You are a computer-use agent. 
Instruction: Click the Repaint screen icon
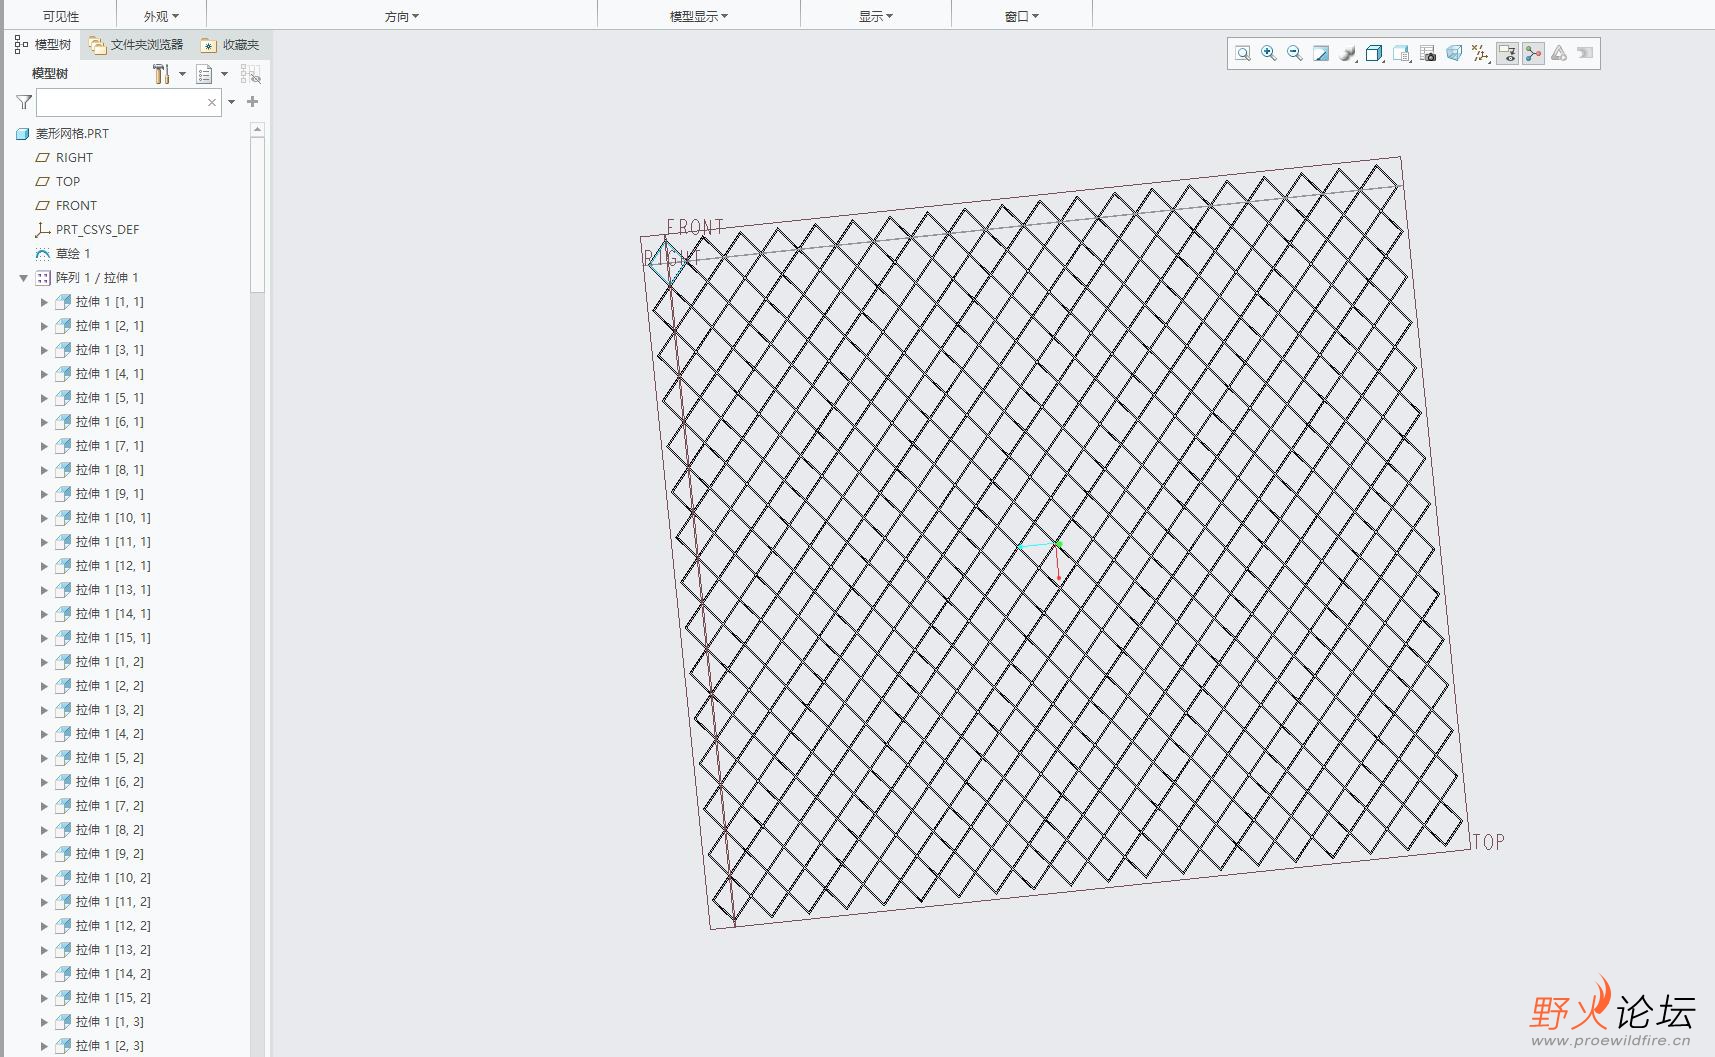point(1321,54)
